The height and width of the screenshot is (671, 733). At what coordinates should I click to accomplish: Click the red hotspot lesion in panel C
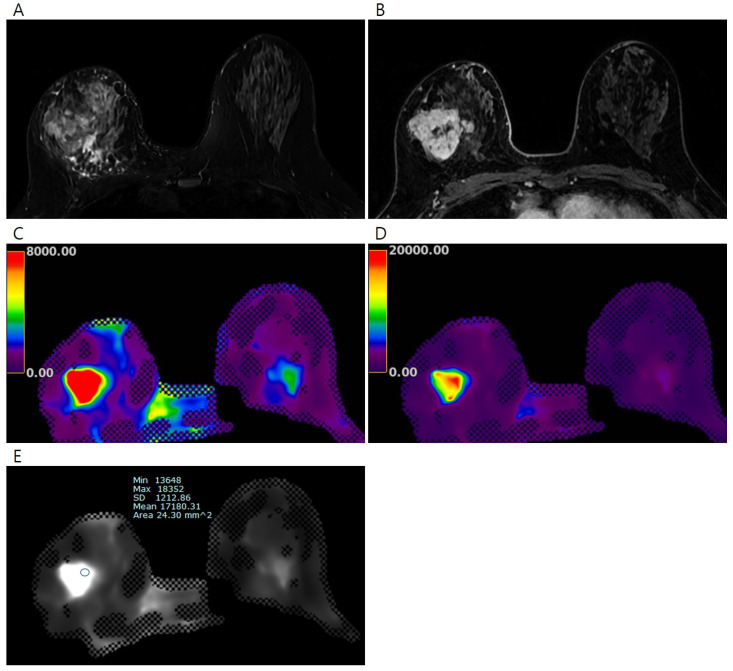86,385
